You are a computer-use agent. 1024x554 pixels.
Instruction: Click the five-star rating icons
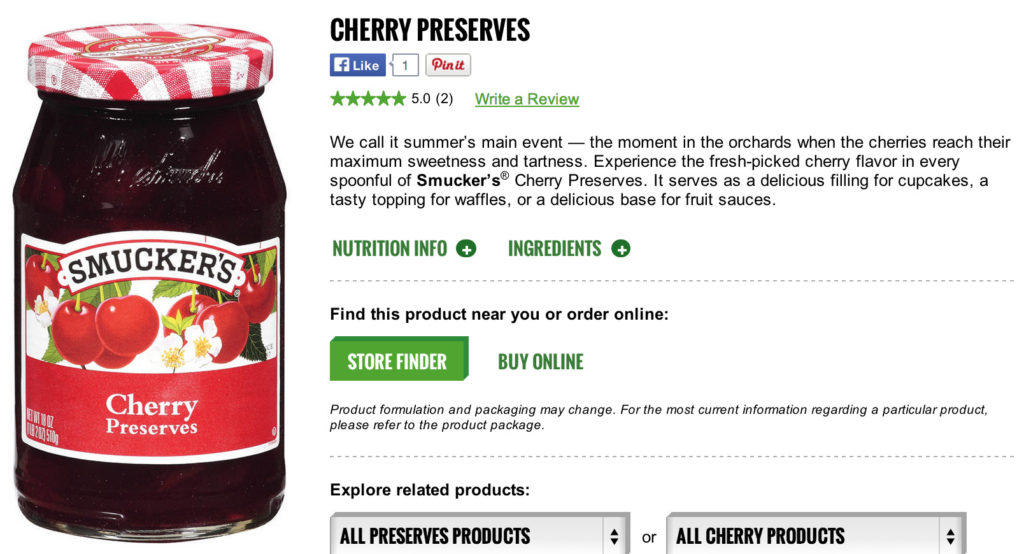tap(368, 99)
